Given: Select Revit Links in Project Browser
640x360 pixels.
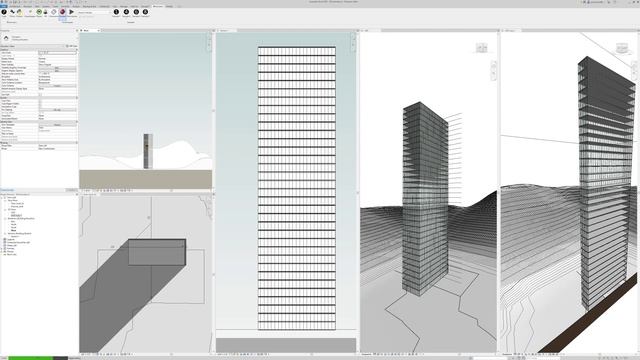Looking at the screenshot, I should pyautogui.click(x=12, y=254).
